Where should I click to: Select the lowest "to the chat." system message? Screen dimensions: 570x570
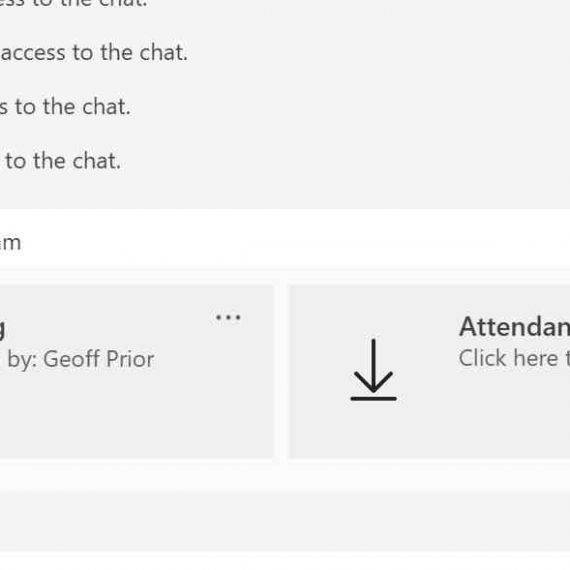click(63, 161)
